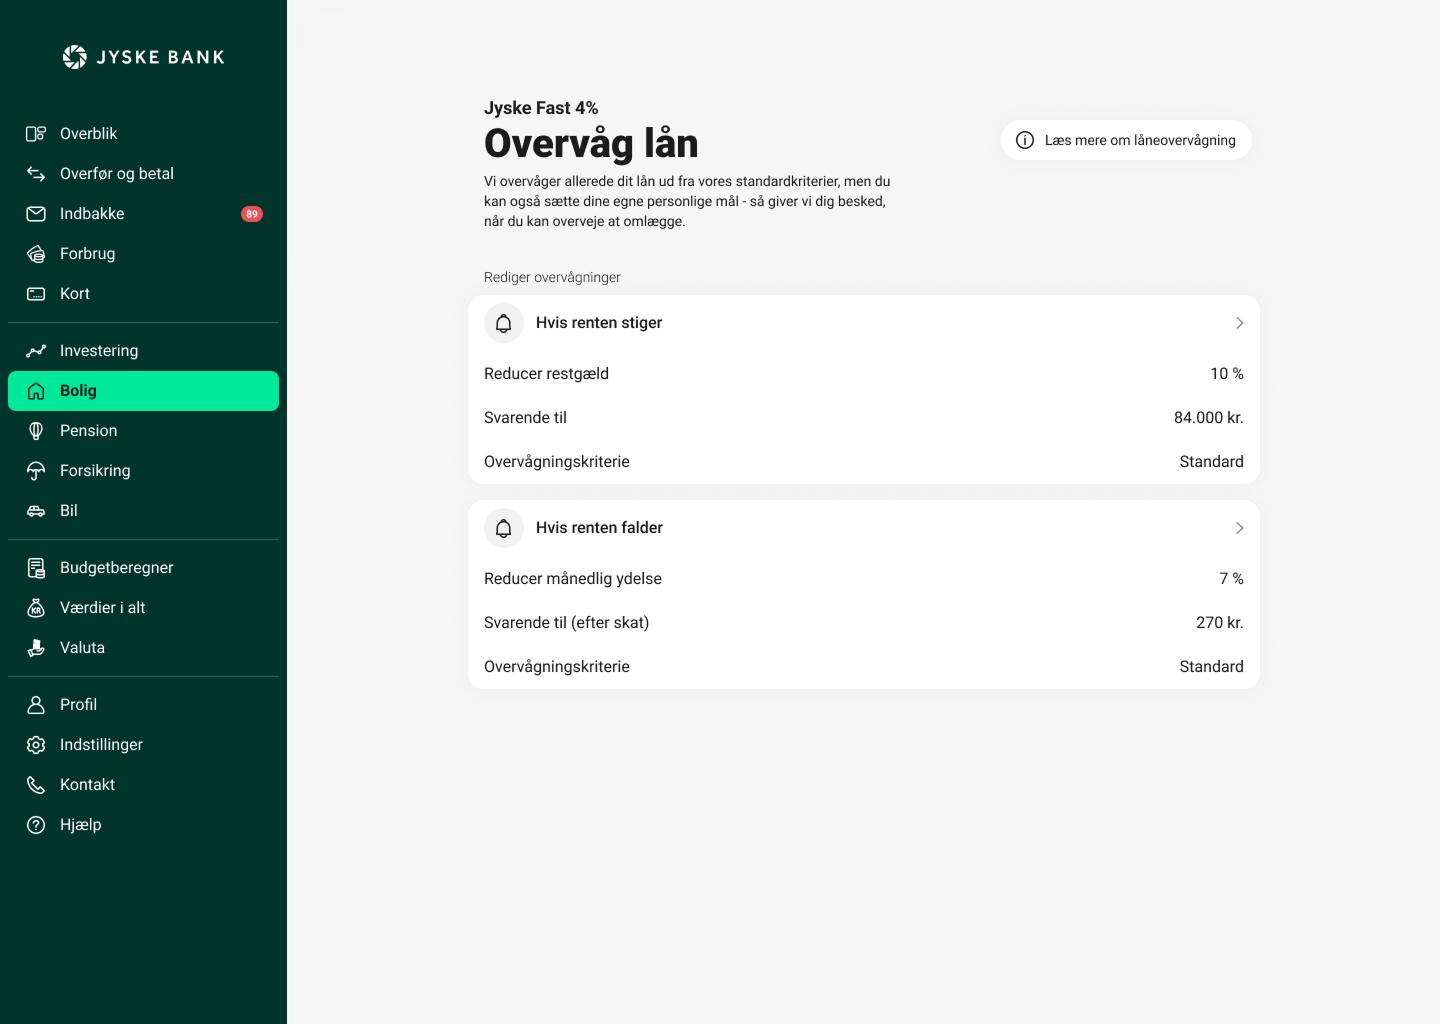
Task: Click the Valuta currency icon
Action: (36, 648)
